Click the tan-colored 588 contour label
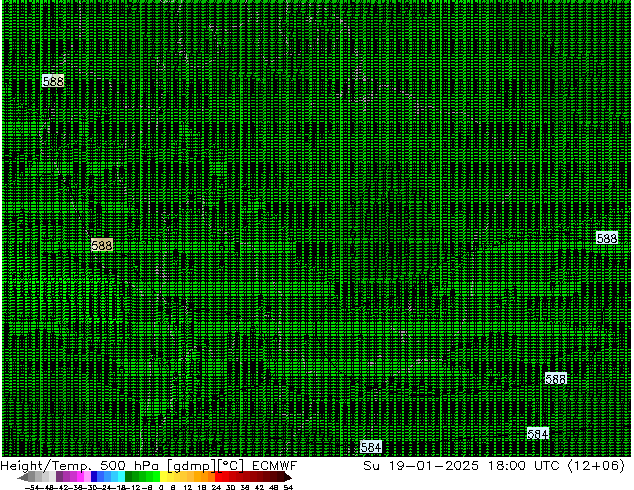Screen dimensions: 634x490 point(101,245)
